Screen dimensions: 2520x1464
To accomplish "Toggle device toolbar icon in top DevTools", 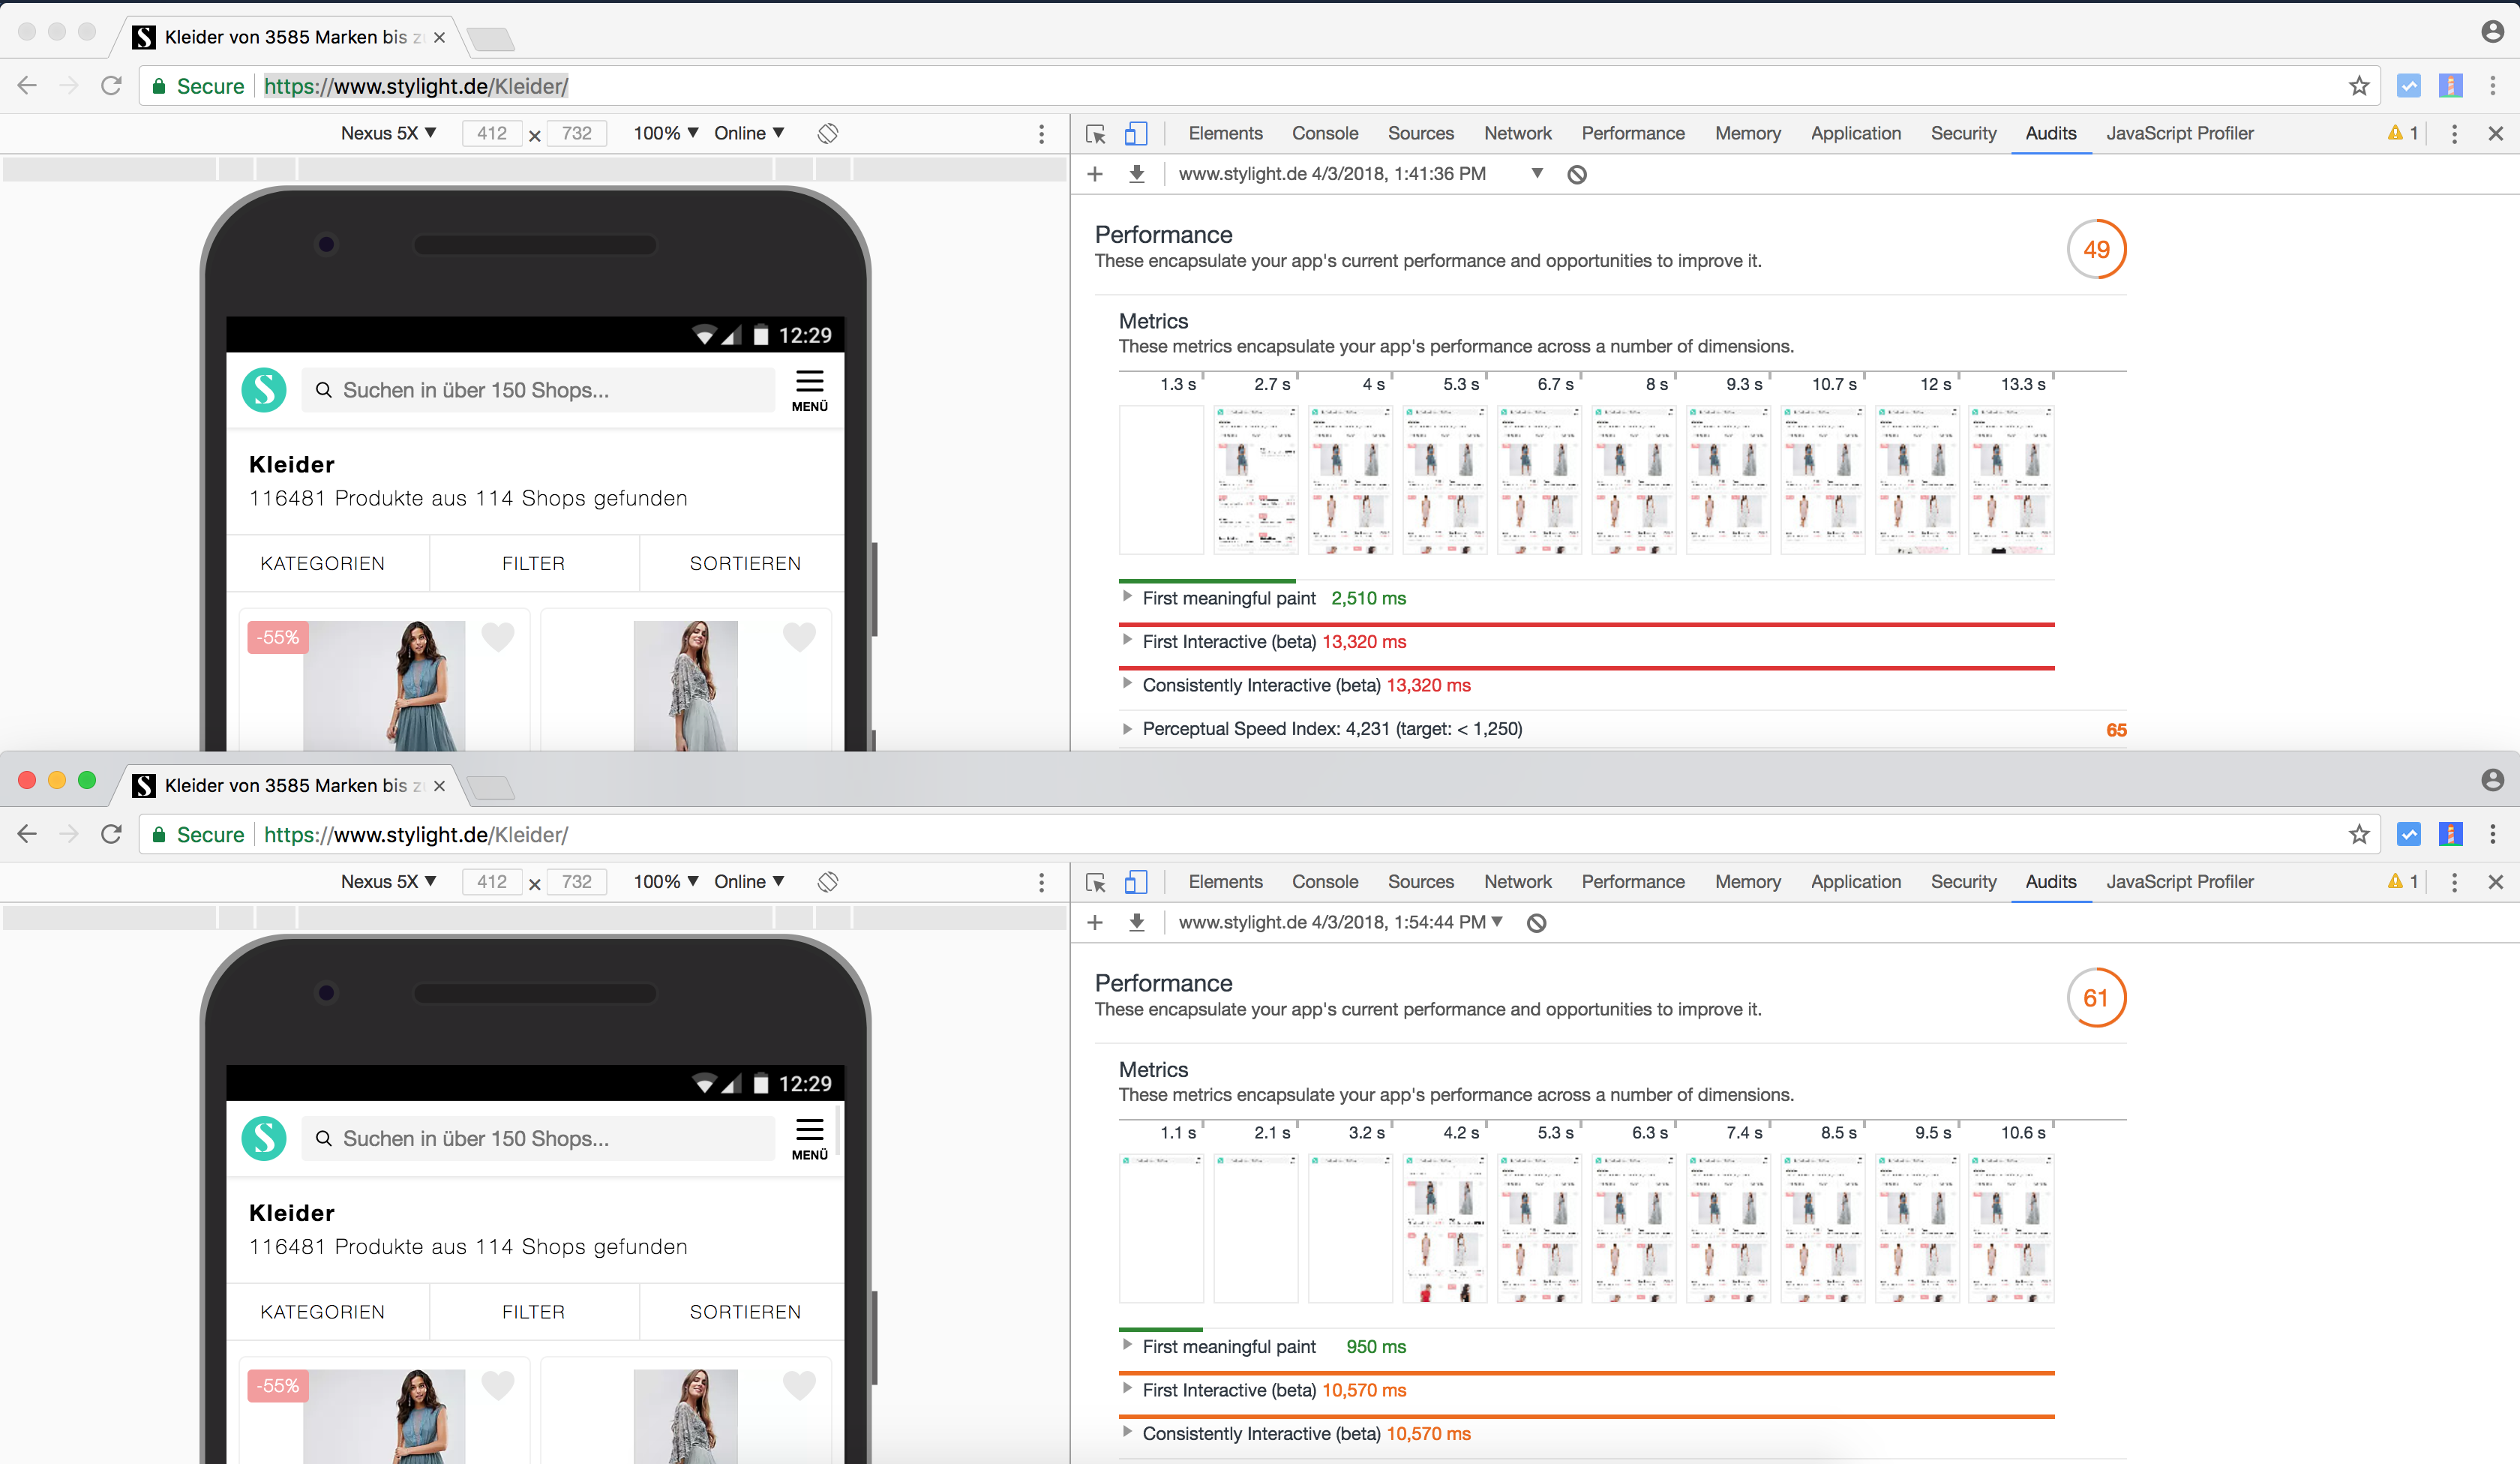I will coord(1136,133).
